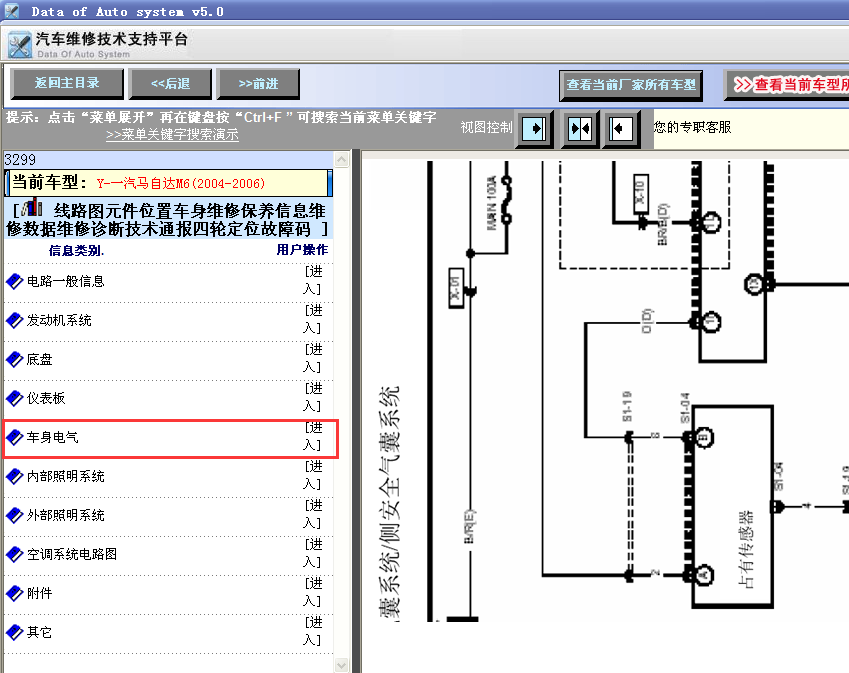Screen dimensions: 849x673
Task: Click the book icon beside 仪表板
Action: click(x=15, y=398)
